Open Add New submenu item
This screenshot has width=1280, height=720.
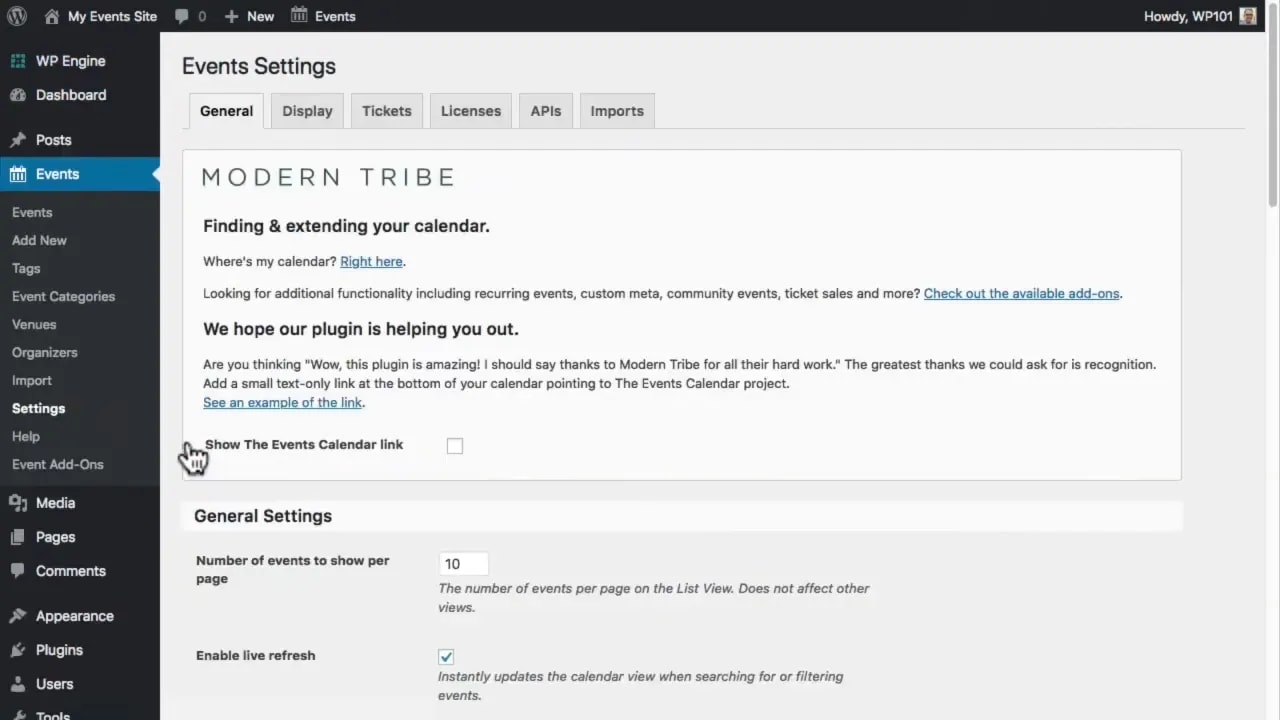pyautogui.click(x=39, y=240)
